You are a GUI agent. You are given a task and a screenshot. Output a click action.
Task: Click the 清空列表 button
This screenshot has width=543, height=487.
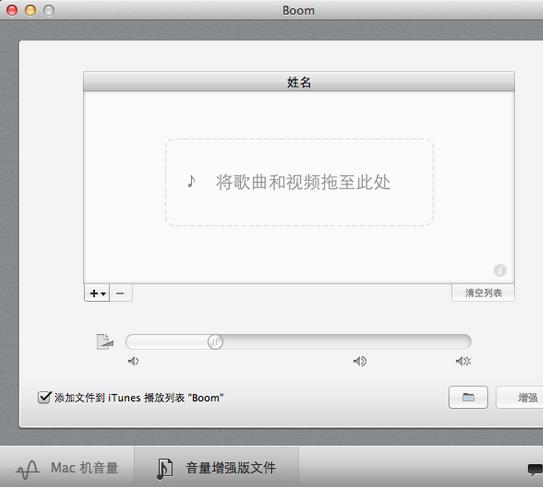483,293
